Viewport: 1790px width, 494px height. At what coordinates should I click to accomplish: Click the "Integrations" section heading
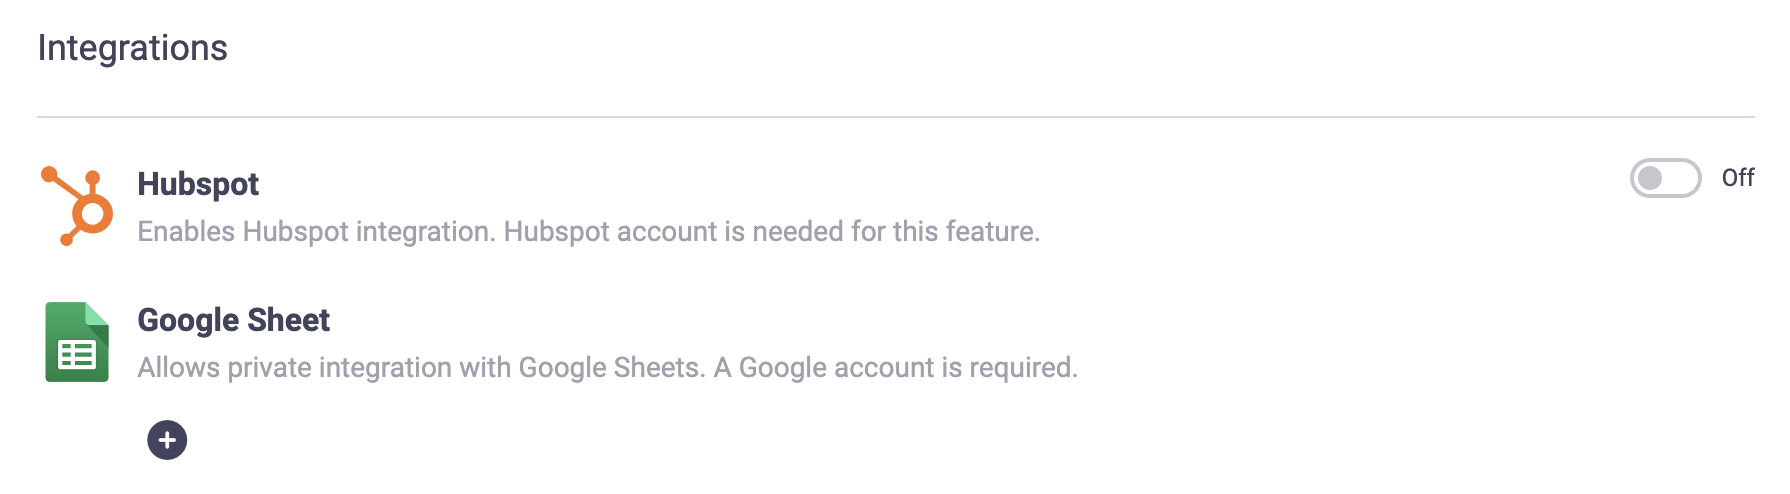point(133,48)
